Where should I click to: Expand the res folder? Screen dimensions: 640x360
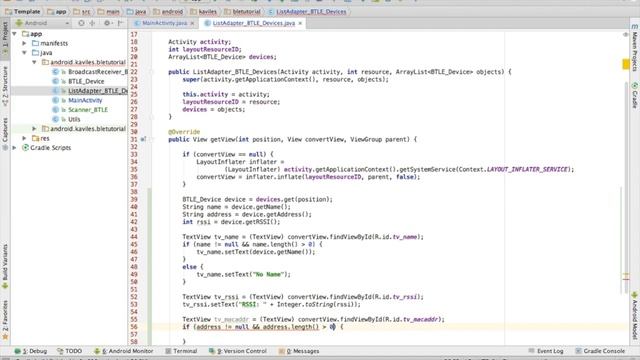click(24, 138)
